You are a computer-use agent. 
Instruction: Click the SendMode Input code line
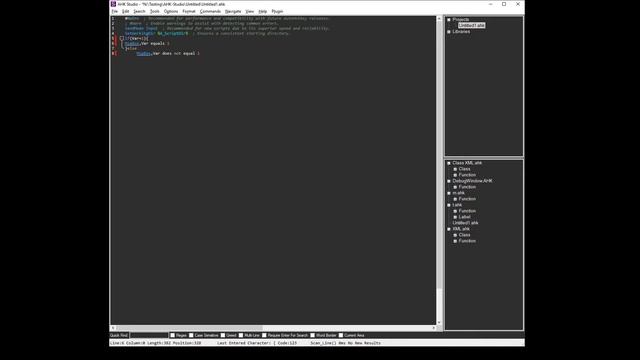coord(227,29)
